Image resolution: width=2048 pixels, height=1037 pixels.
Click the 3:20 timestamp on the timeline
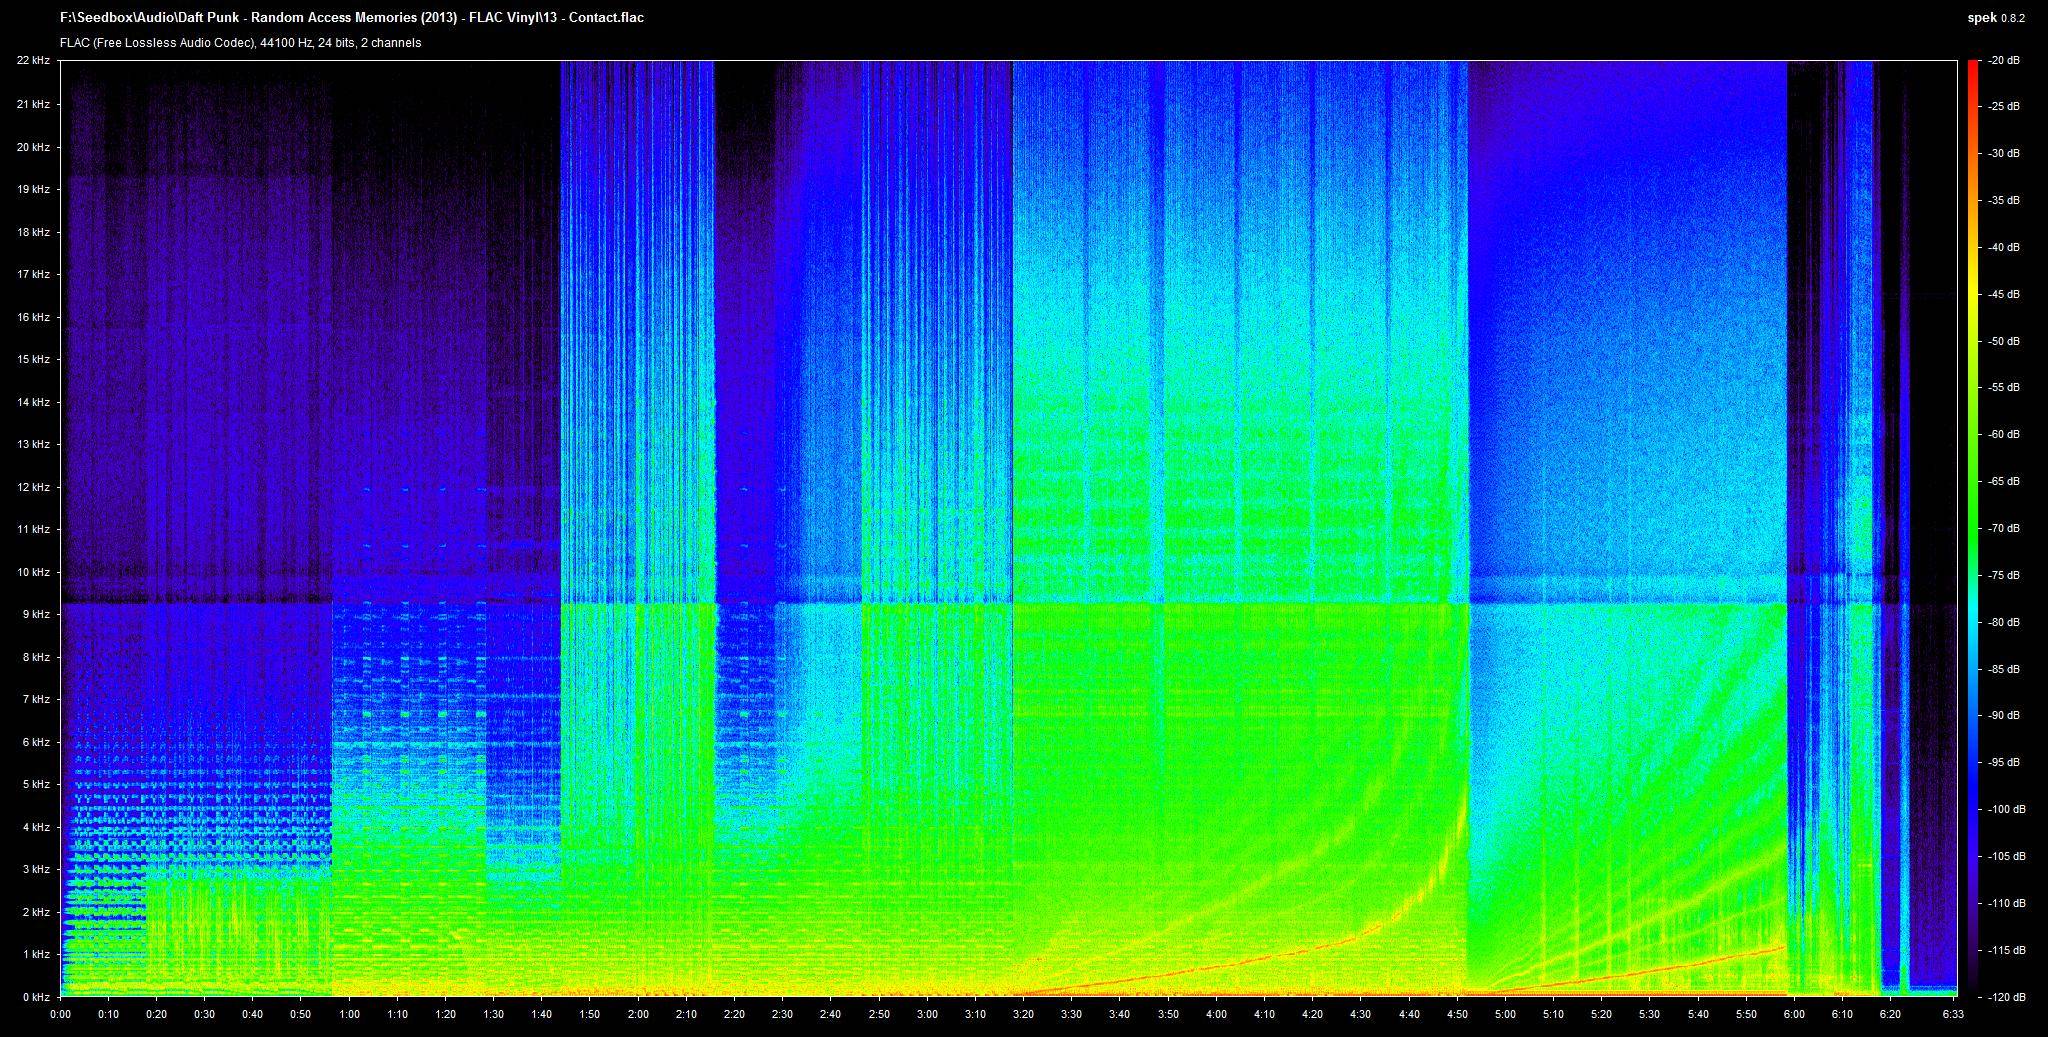pos(1022,1014)
